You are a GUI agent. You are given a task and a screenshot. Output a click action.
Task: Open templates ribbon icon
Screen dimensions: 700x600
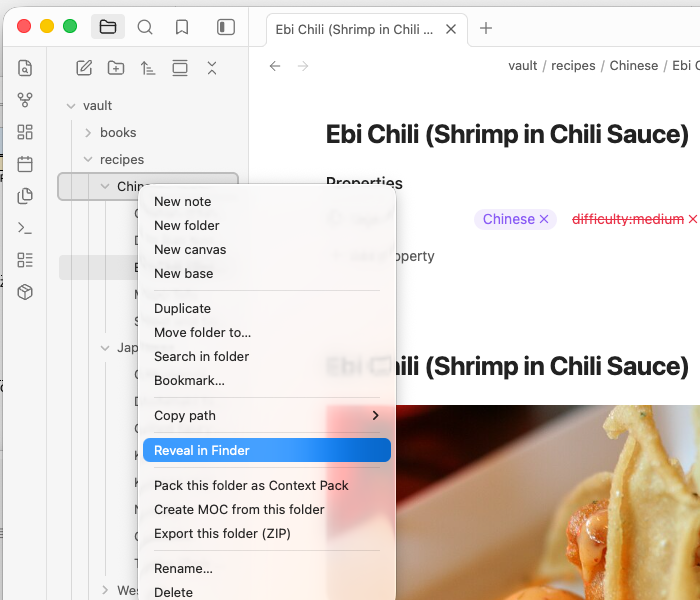coord(25,196)
